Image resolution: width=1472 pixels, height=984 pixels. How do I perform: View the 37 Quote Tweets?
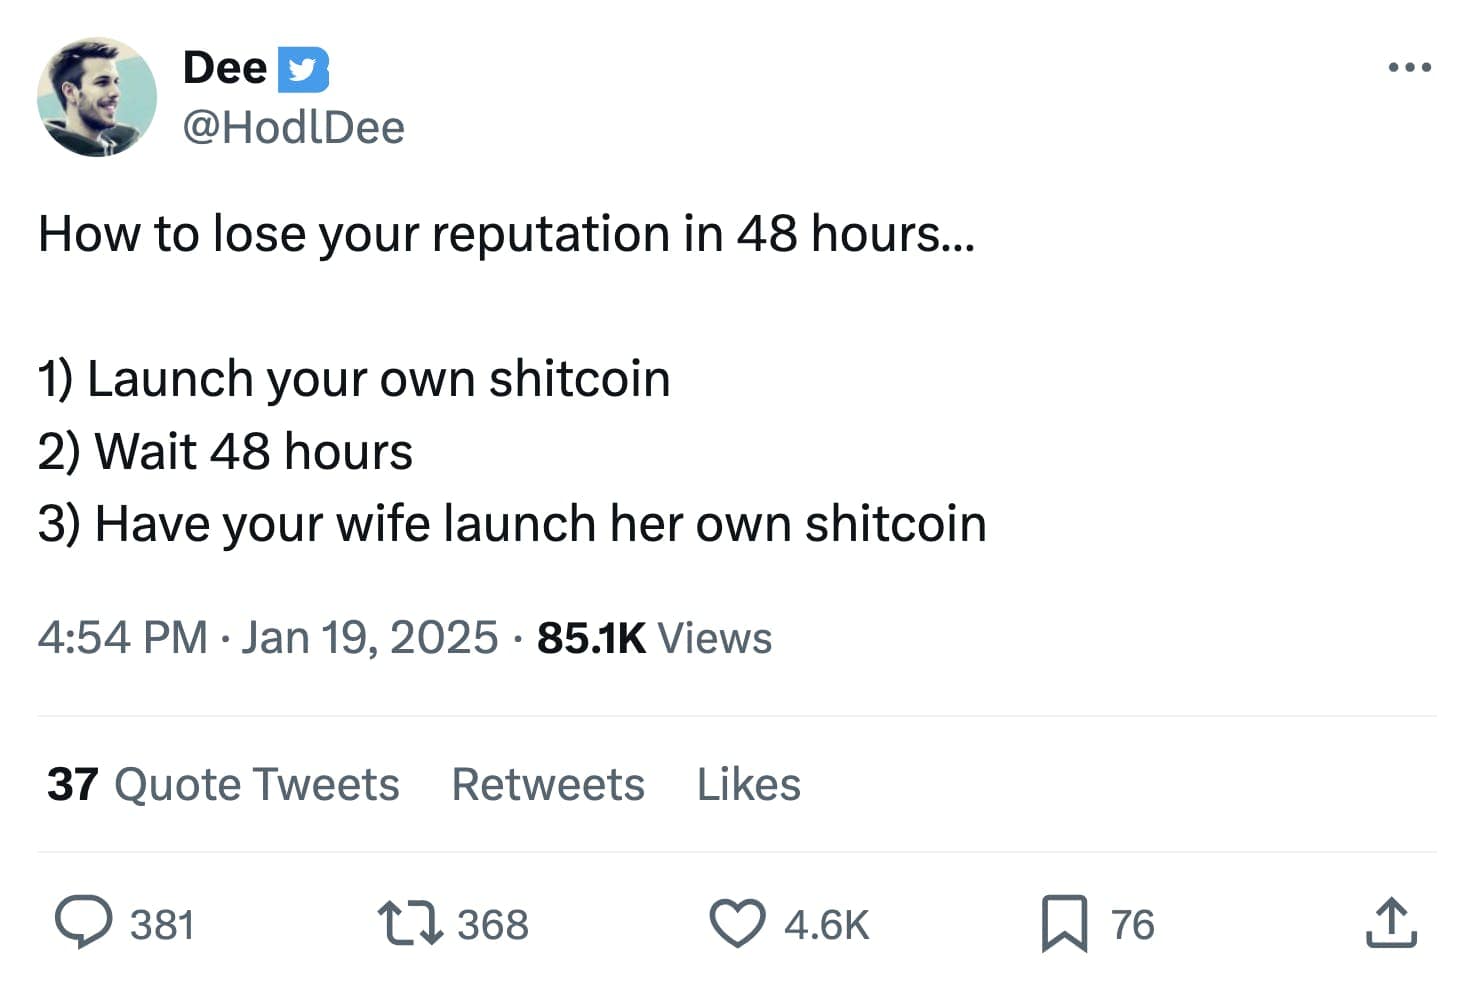pyautogui.click(x=224, y=784)
